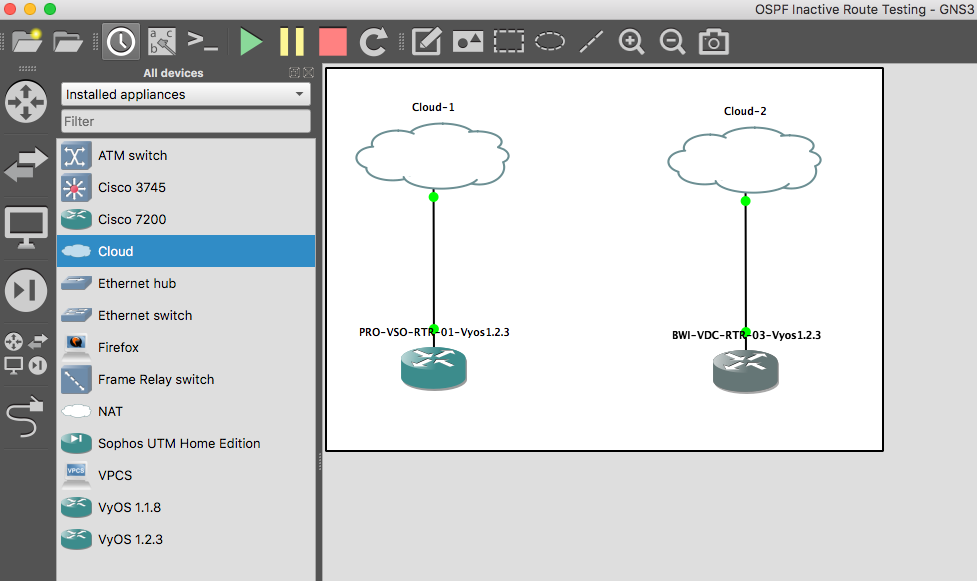Pause all nodes with yellow suspend icon
977x581 pixels.
click(292, 41)
